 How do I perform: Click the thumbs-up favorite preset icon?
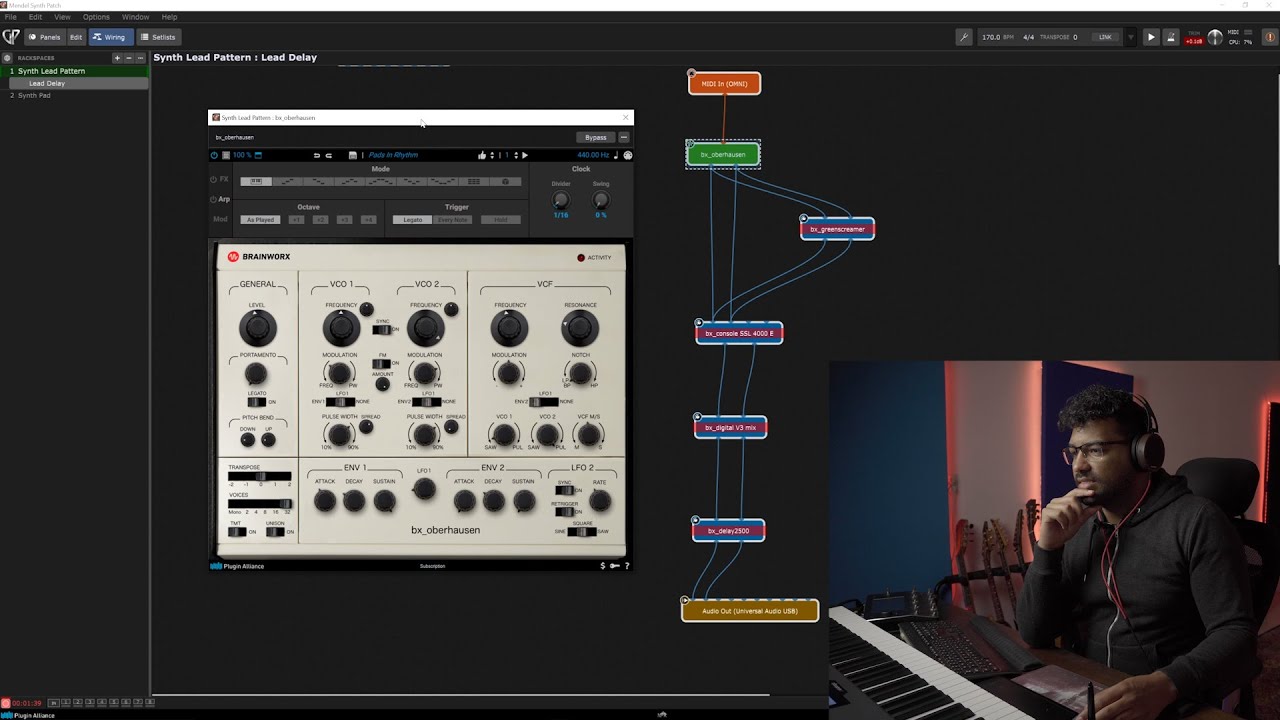(482, 155)
